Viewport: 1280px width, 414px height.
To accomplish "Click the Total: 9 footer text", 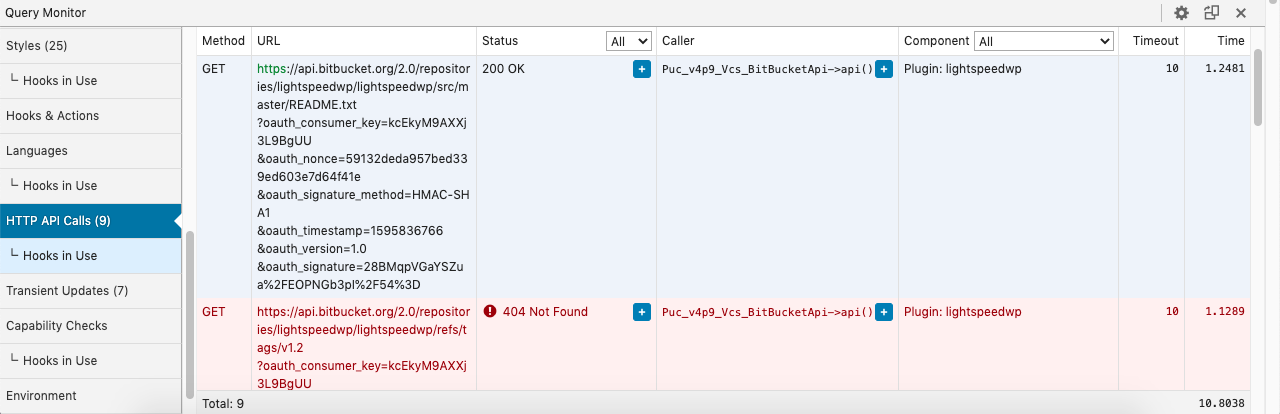I will (222, 404).
